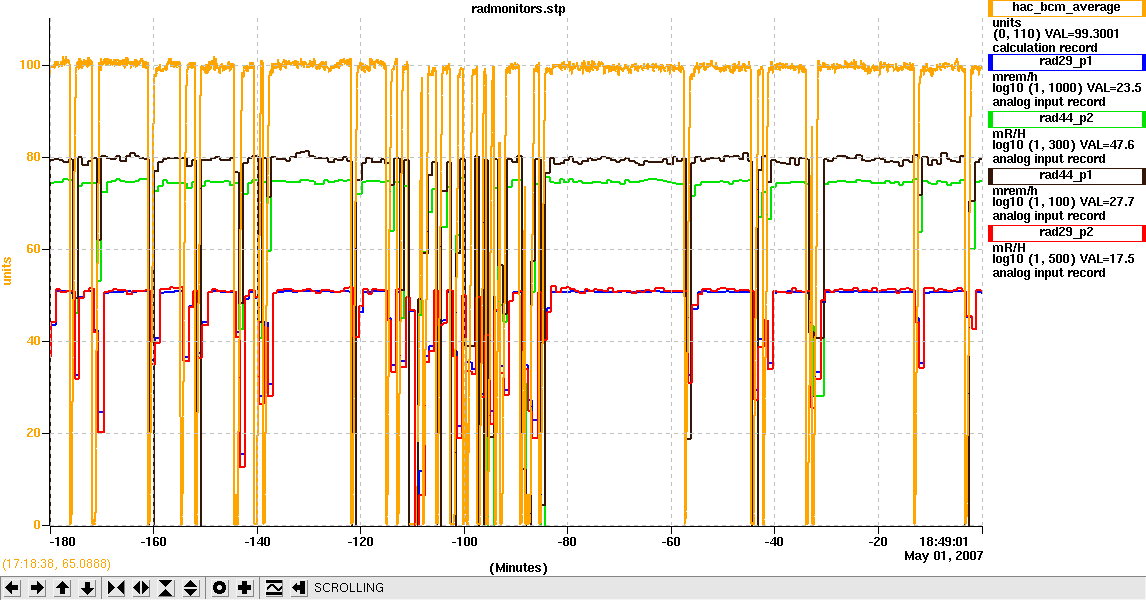Select the rad44_p1 legend entry
Screen dimensions: 1146x600
click(x=1066, y=175)
